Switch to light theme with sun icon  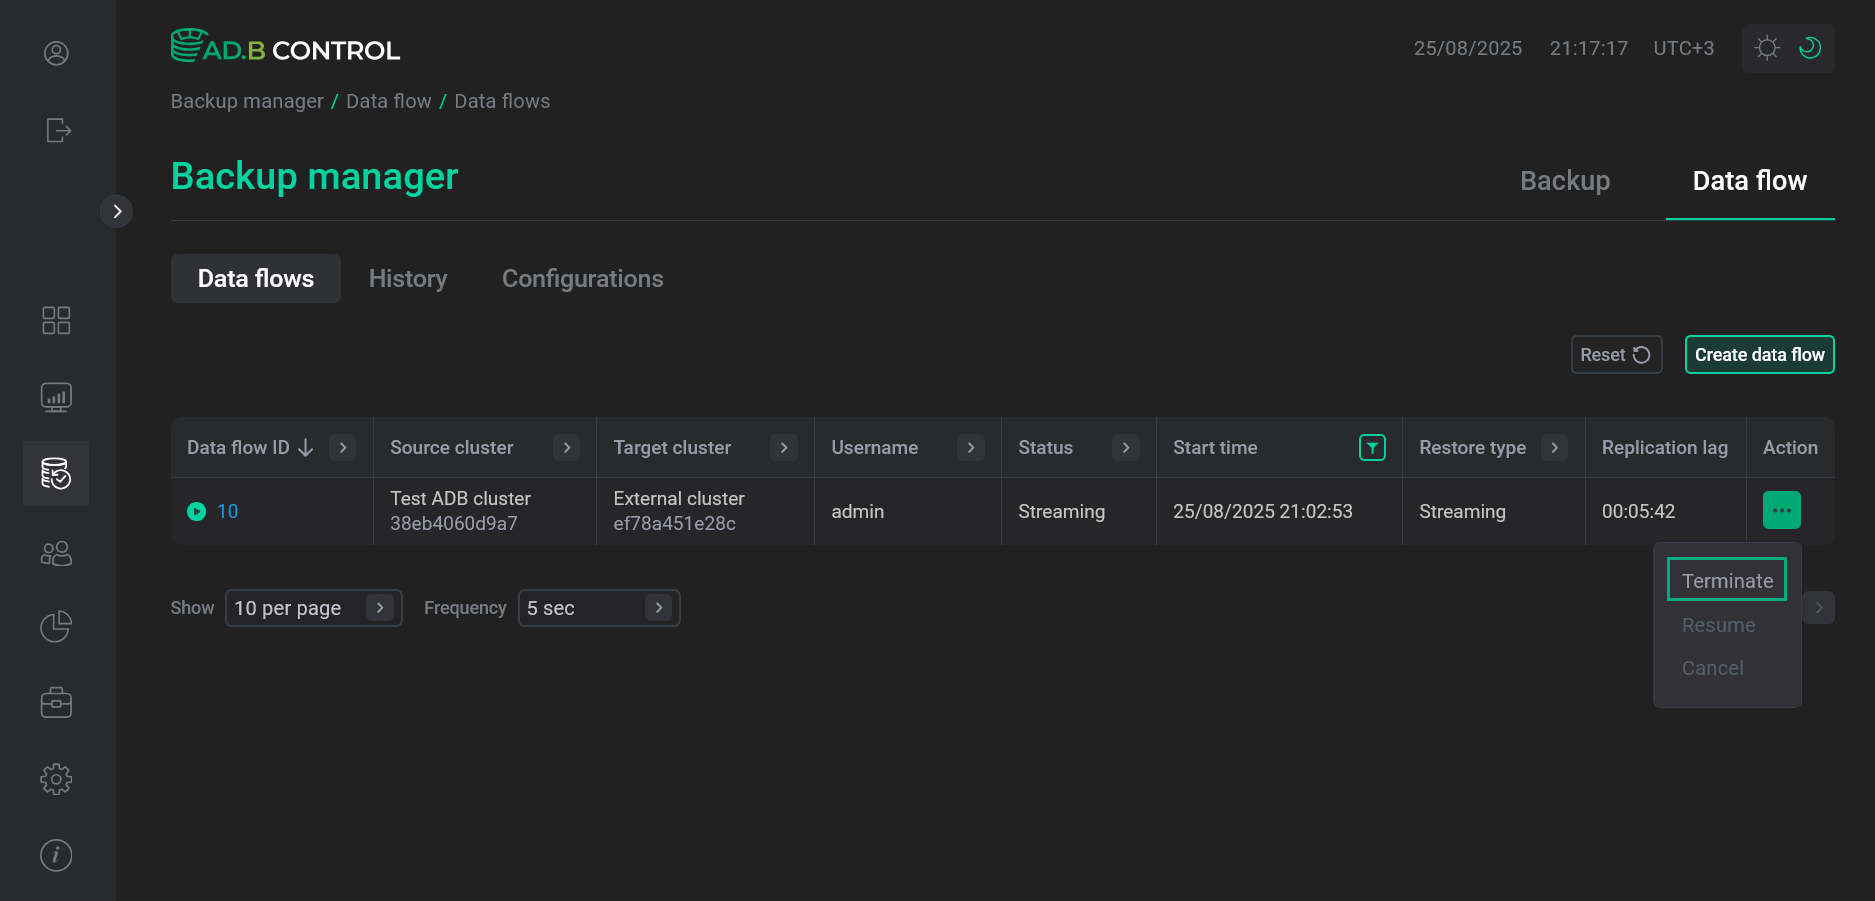click(1766, 48)
